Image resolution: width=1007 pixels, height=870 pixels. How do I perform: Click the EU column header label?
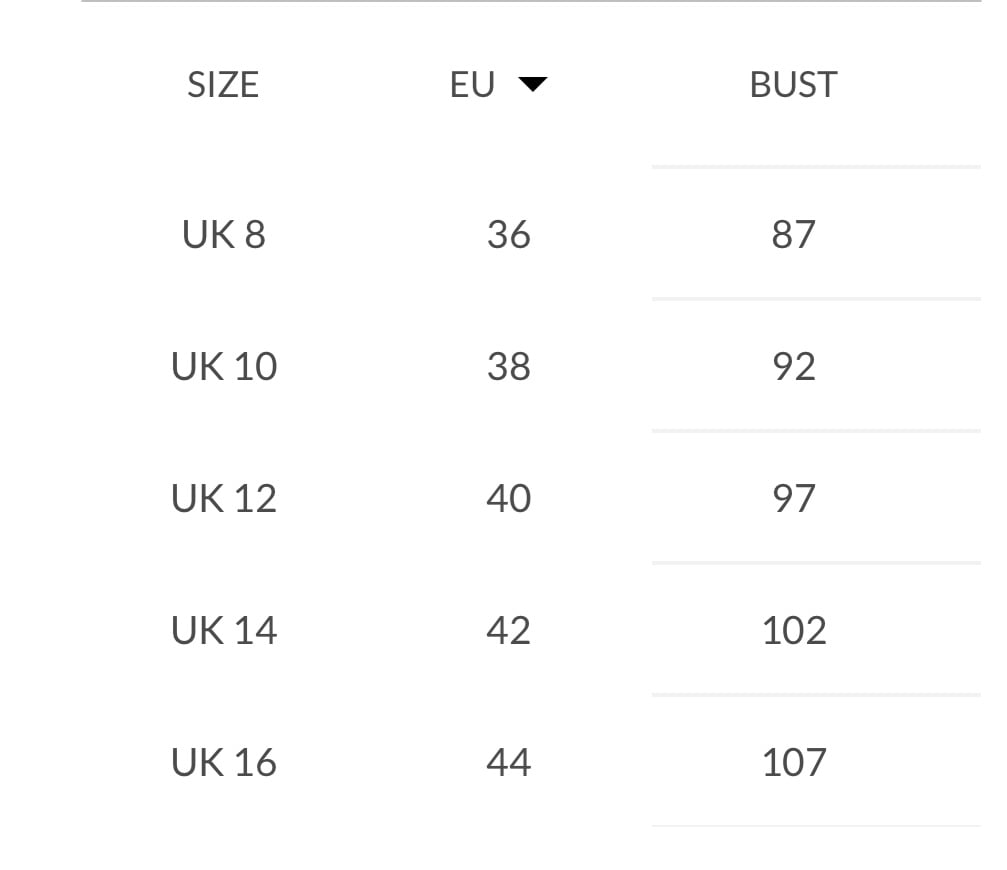click(472, 85)
